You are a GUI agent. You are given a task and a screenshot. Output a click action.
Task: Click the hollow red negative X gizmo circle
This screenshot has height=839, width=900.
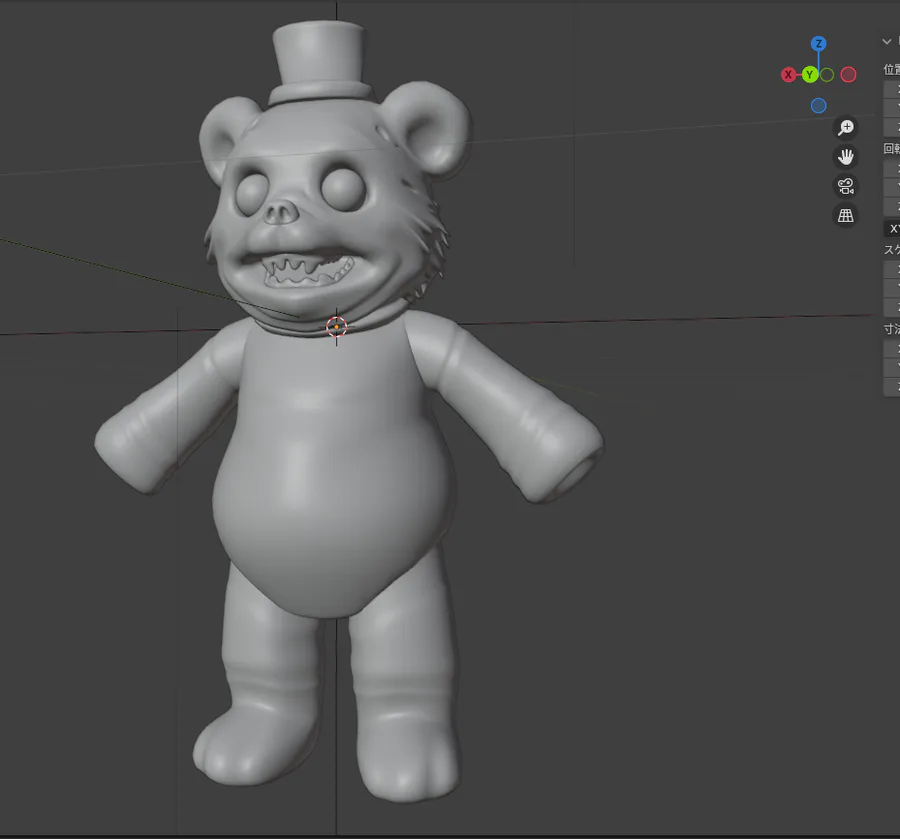[x=848, y=75]
